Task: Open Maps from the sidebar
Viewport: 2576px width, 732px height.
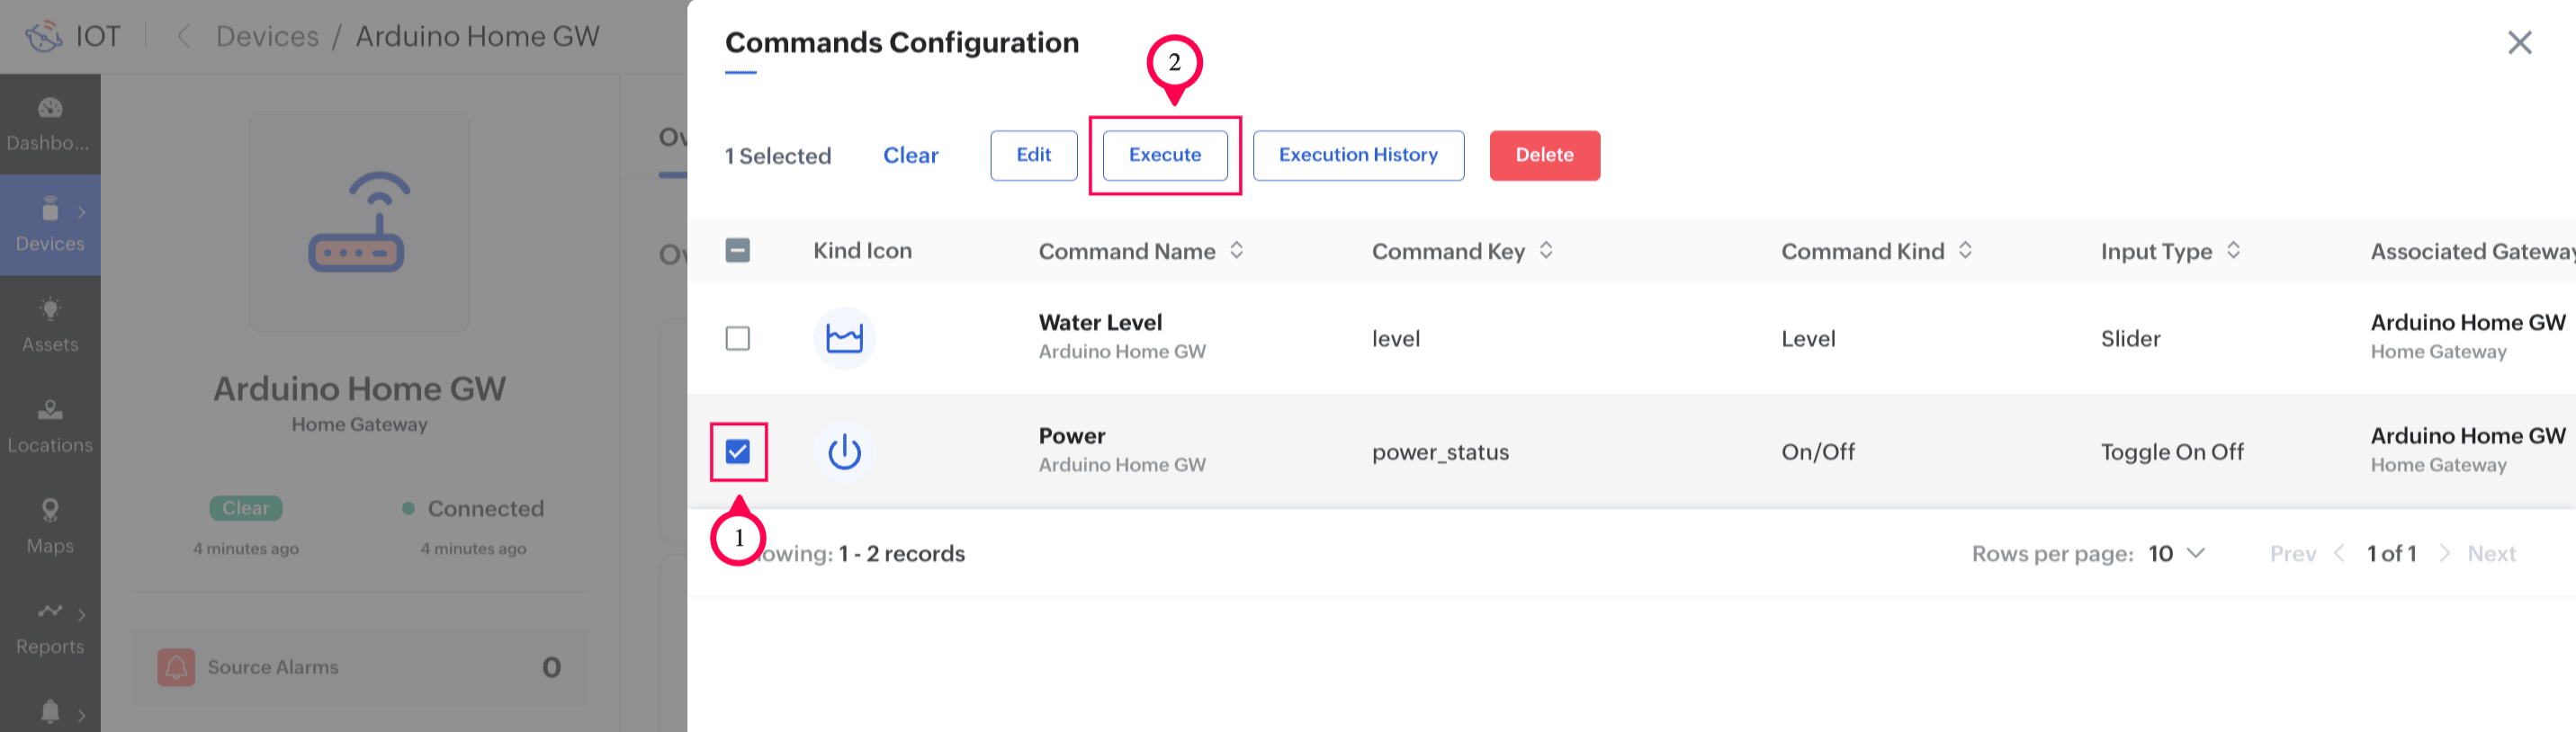Action: pyautogui.click(x=50, y=526)
